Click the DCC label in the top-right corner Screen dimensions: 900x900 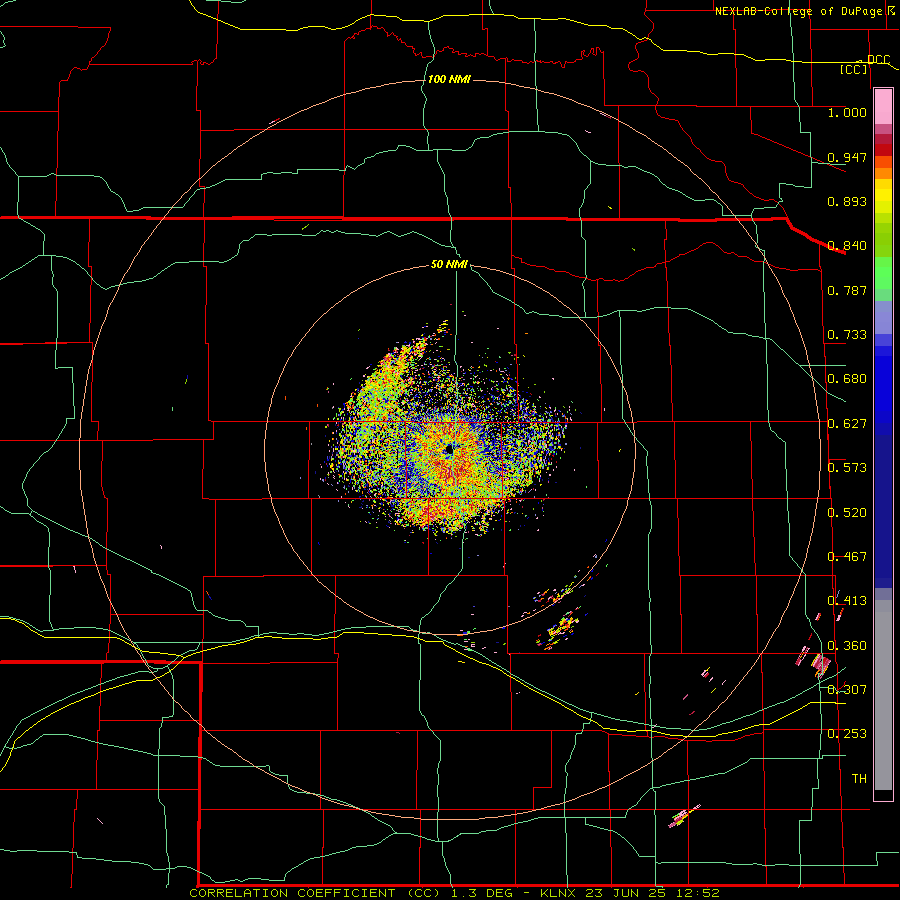878,59
